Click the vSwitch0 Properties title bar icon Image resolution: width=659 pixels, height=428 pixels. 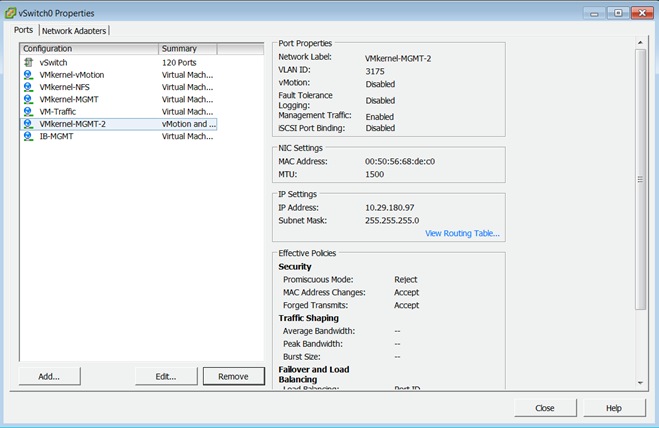10,13
